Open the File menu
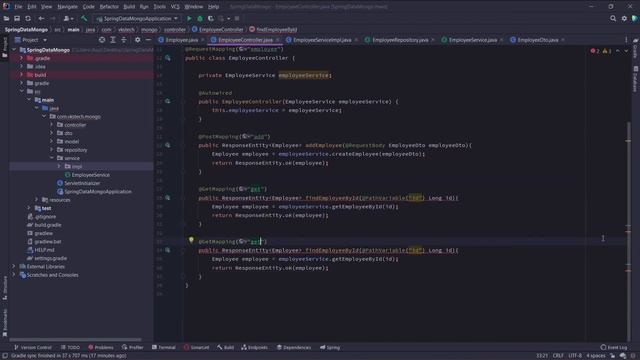640x360 pixels. 18,7
